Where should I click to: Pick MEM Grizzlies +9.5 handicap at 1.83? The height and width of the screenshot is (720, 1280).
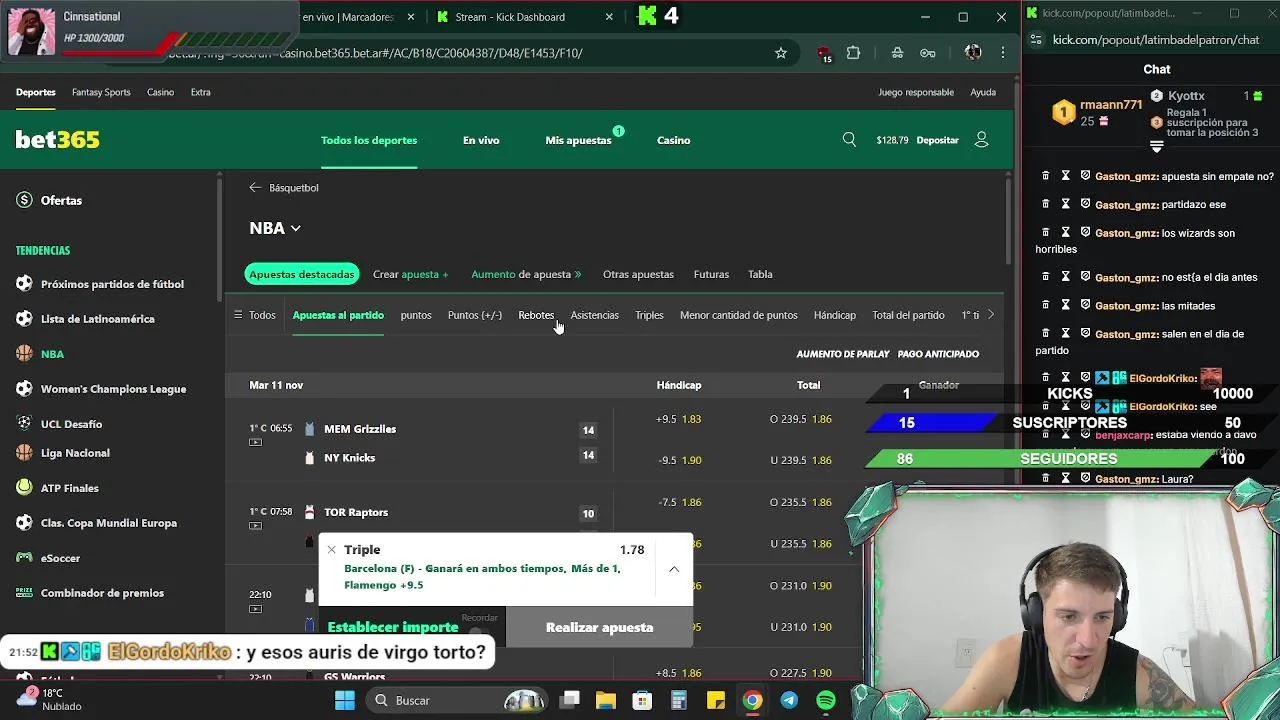click(679, 419)
